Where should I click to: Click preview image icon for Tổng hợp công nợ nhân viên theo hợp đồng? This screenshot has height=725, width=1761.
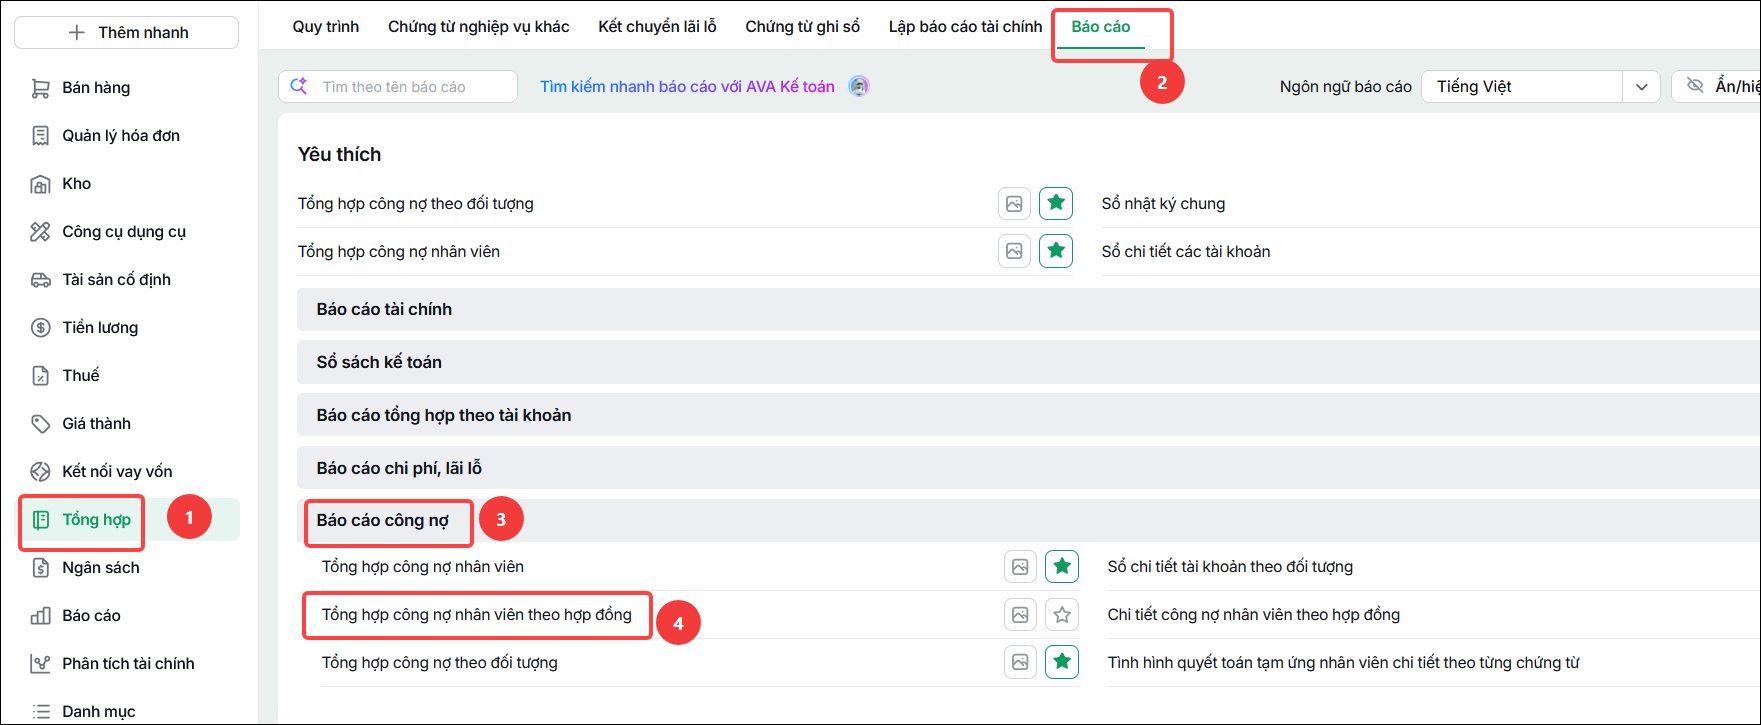(x=1020, y=615)
